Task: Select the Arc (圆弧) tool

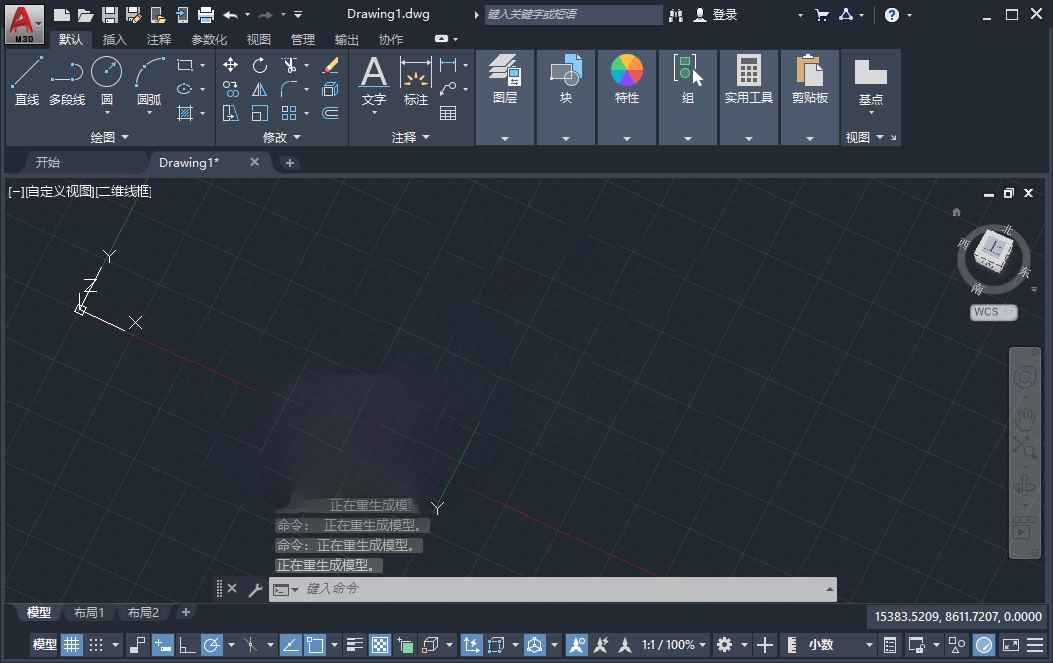Action: pos(149,81)
